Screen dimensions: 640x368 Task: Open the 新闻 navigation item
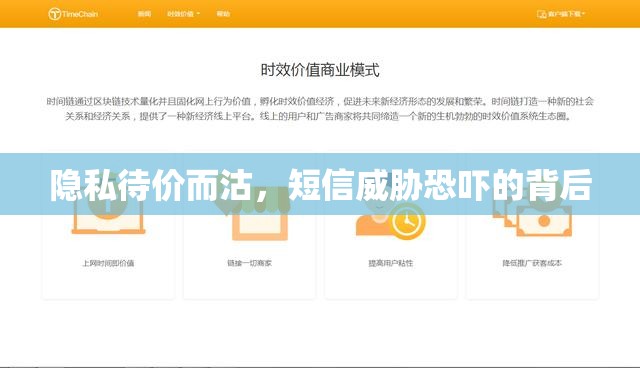pos(144,14)
